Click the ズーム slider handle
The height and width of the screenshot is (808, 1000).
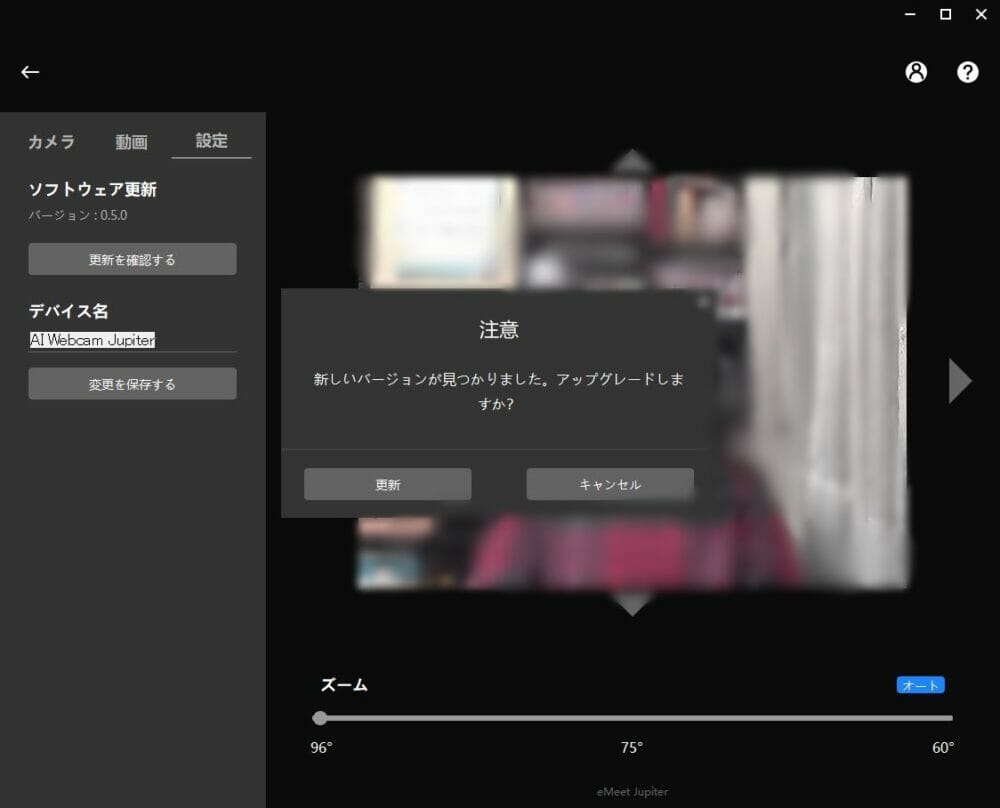click(320, 717)
